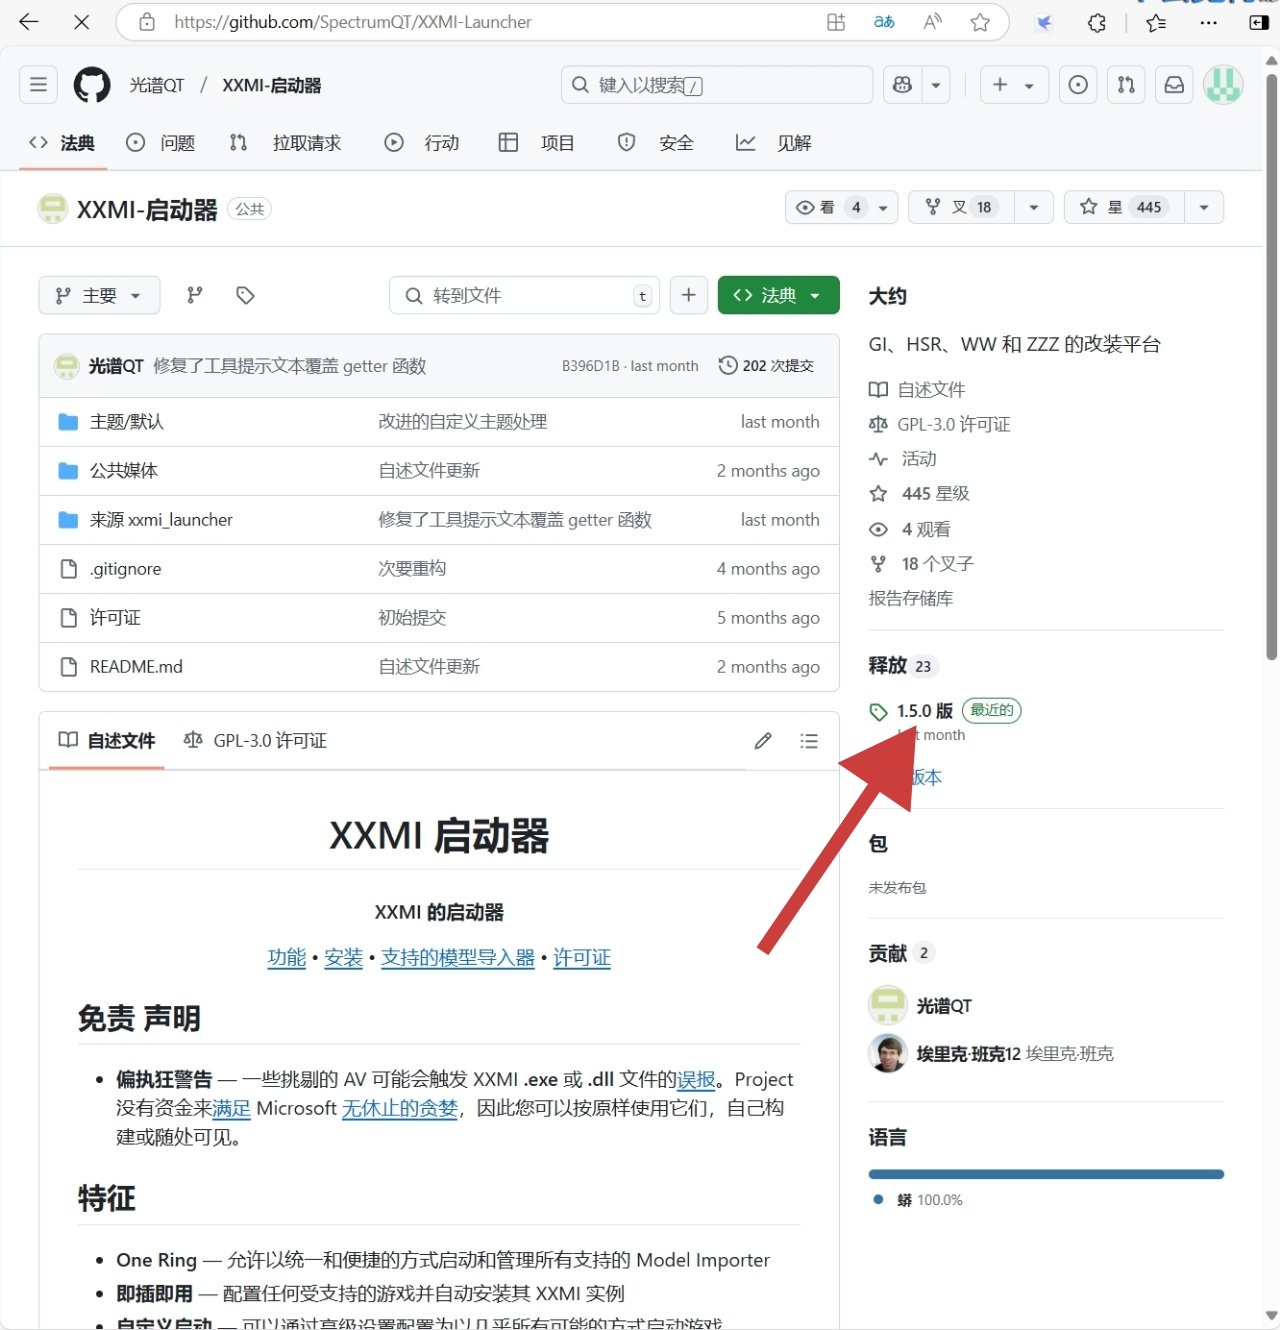Open the 行动 Actions tab
The width and height of the screenshot is (1280, 1330).
coord(421,143)
